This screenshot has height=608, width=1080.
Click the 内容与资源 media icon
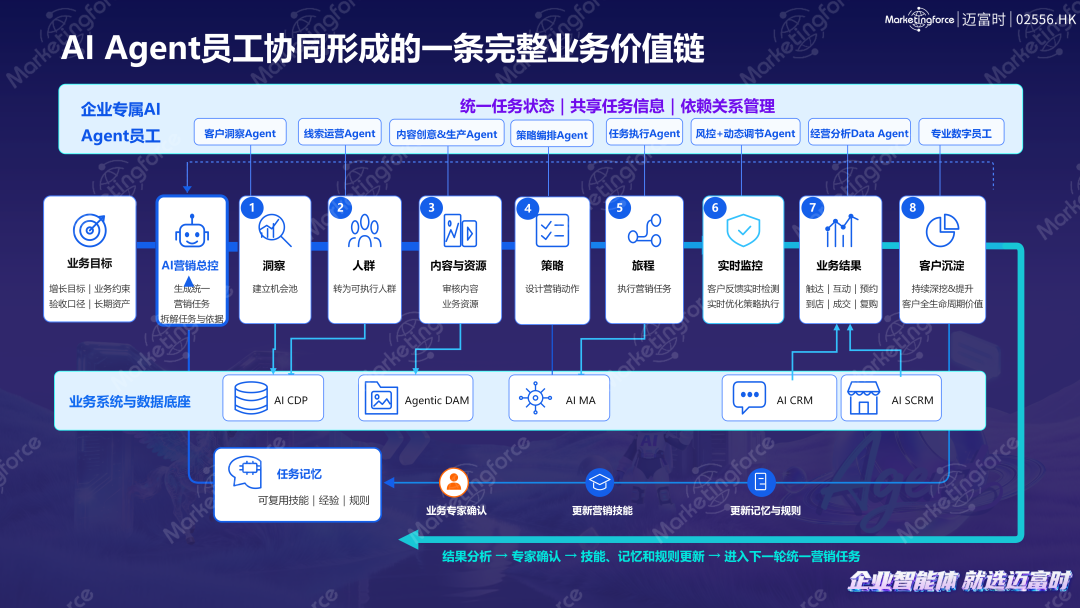pos(460,231)
